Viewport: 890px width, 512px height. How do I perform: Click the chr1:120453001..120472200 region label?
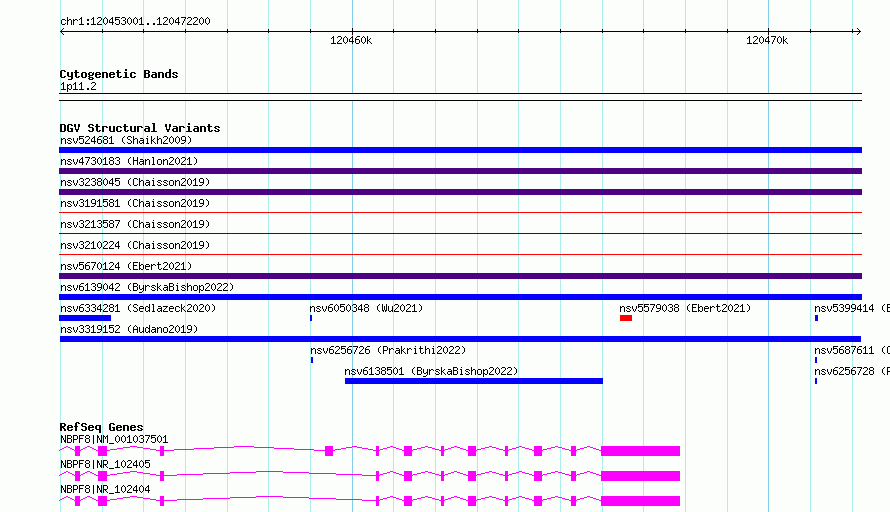(135, 21)
